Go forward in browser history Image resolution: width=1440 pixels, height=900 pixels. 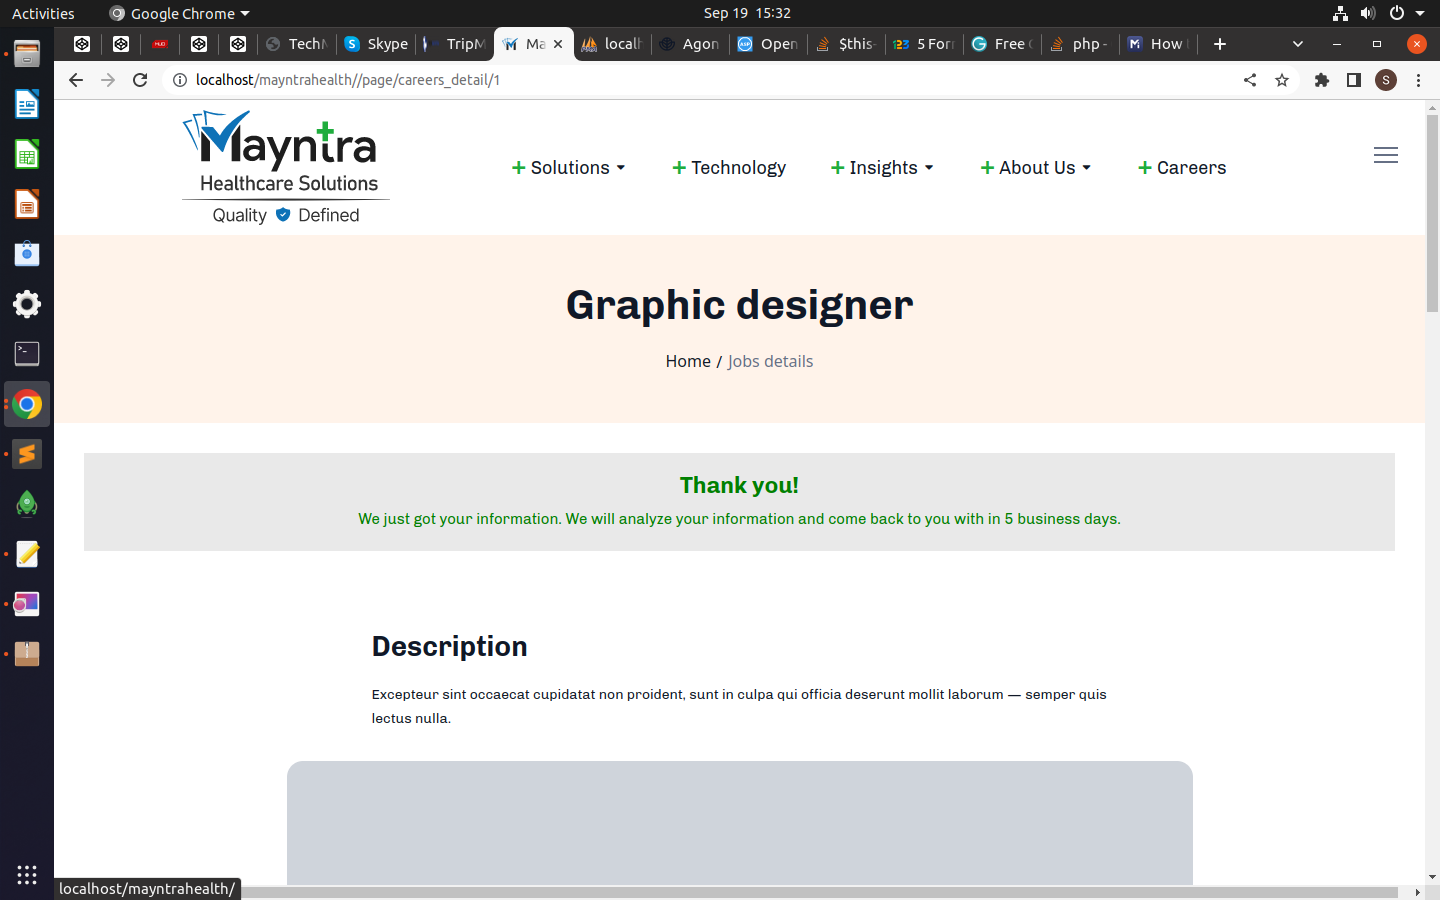click(108, 80)
